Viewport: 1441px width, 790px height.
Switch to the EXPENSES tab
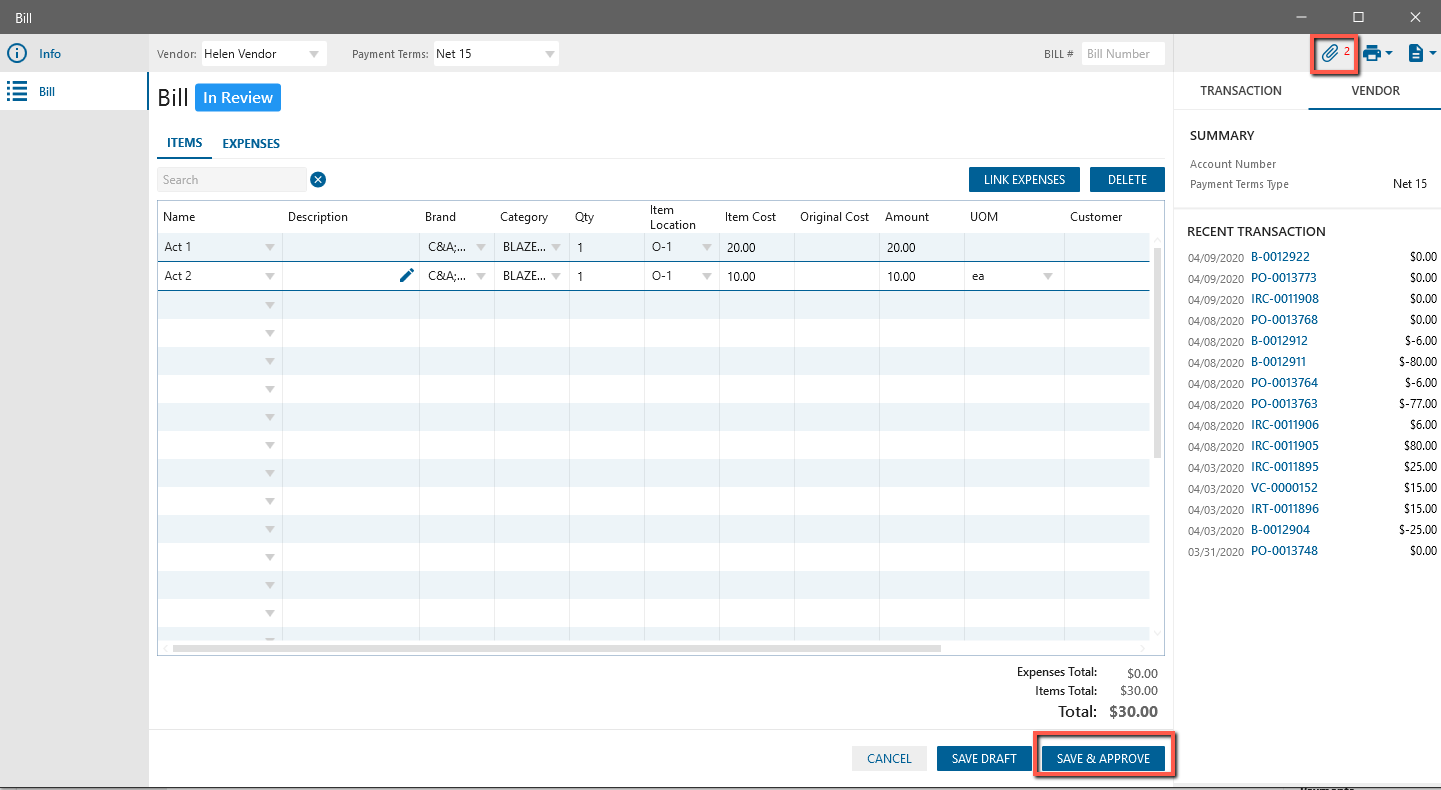click(251, 144)
